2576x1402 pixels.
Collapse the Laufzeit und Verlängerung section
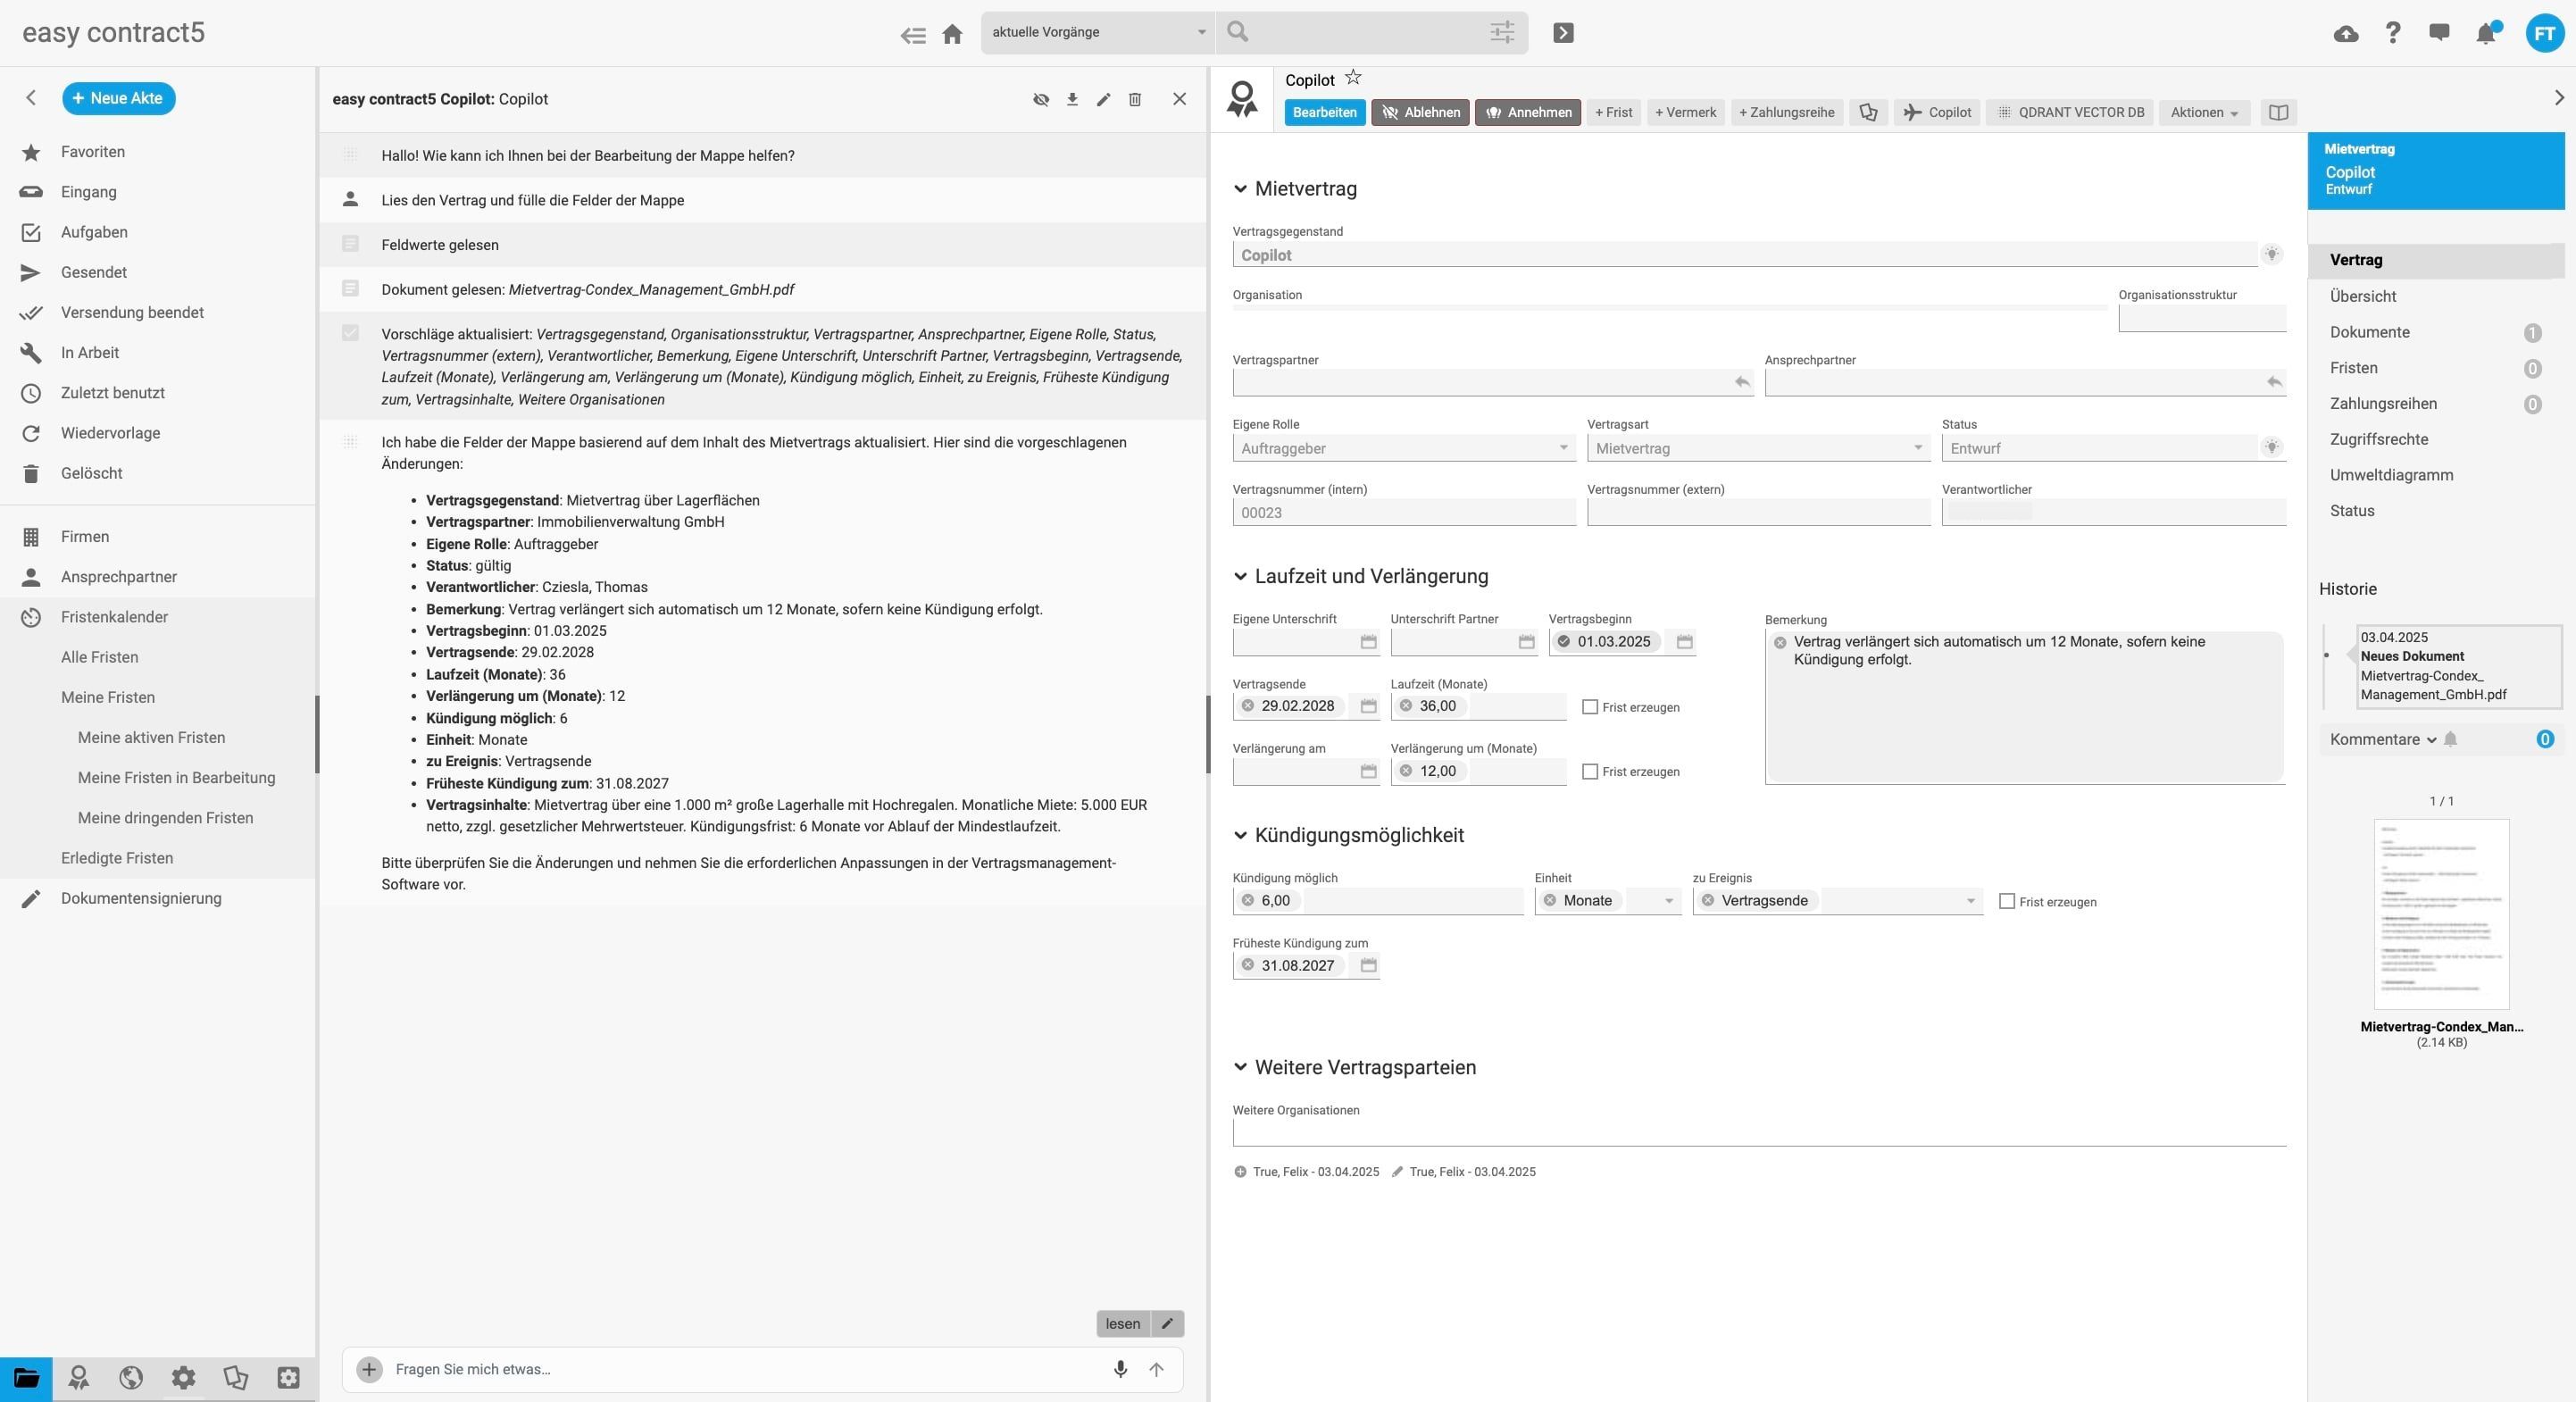(1240, 577)
